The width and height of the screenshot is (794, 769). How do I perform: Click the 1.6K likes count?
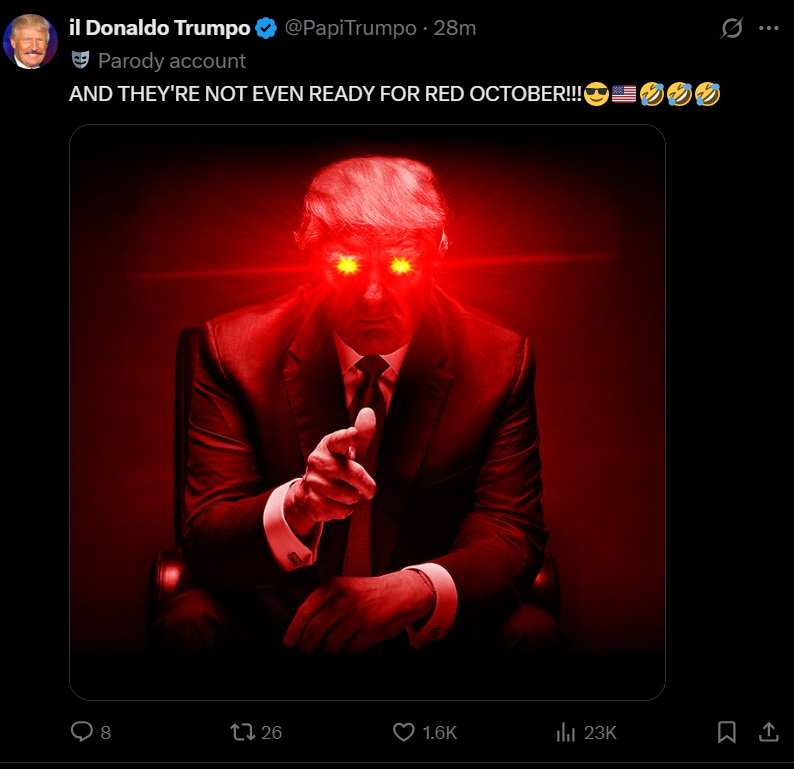tap(440, 733)
